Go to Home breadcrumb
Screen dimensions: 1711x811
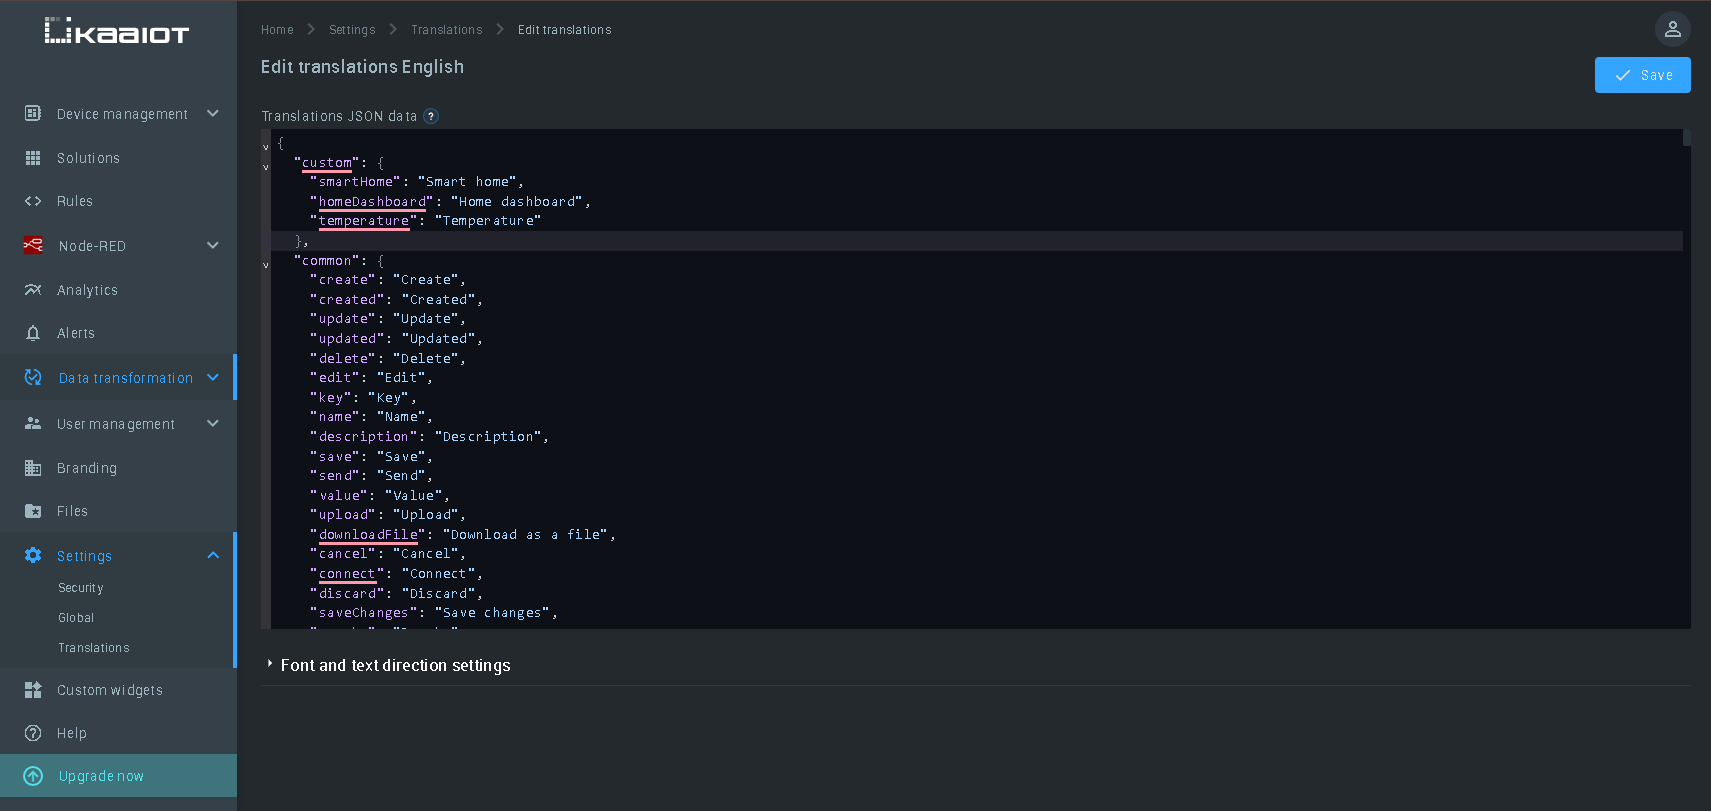277,30
